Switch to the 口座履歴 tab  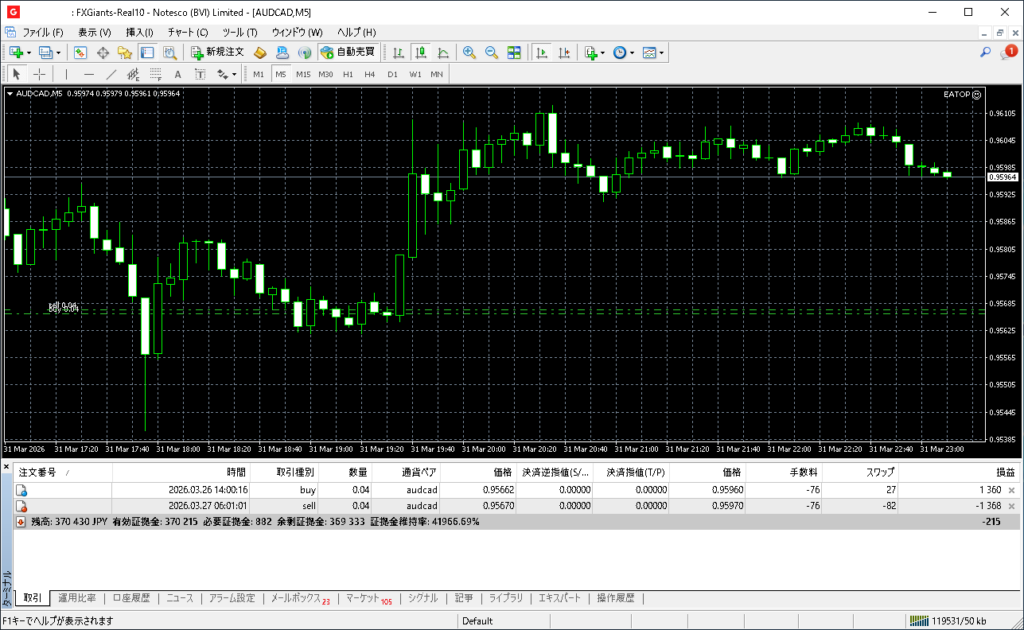(x=130, y=598)
